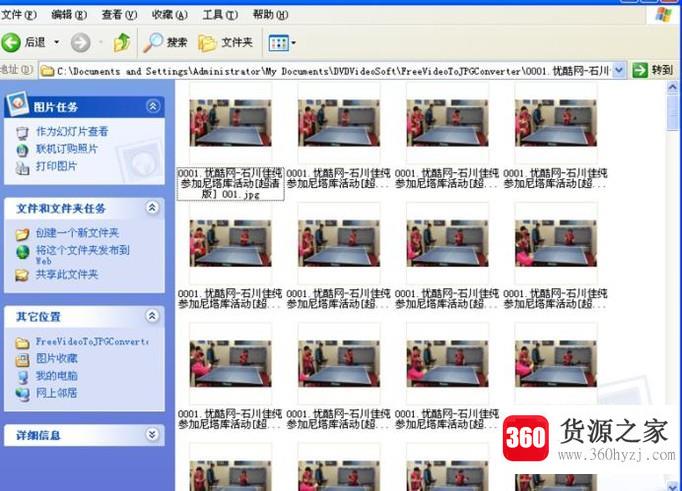Click the order prints globe icon
The width and height of the screenshot is (682, 491).
click(22, 150)
